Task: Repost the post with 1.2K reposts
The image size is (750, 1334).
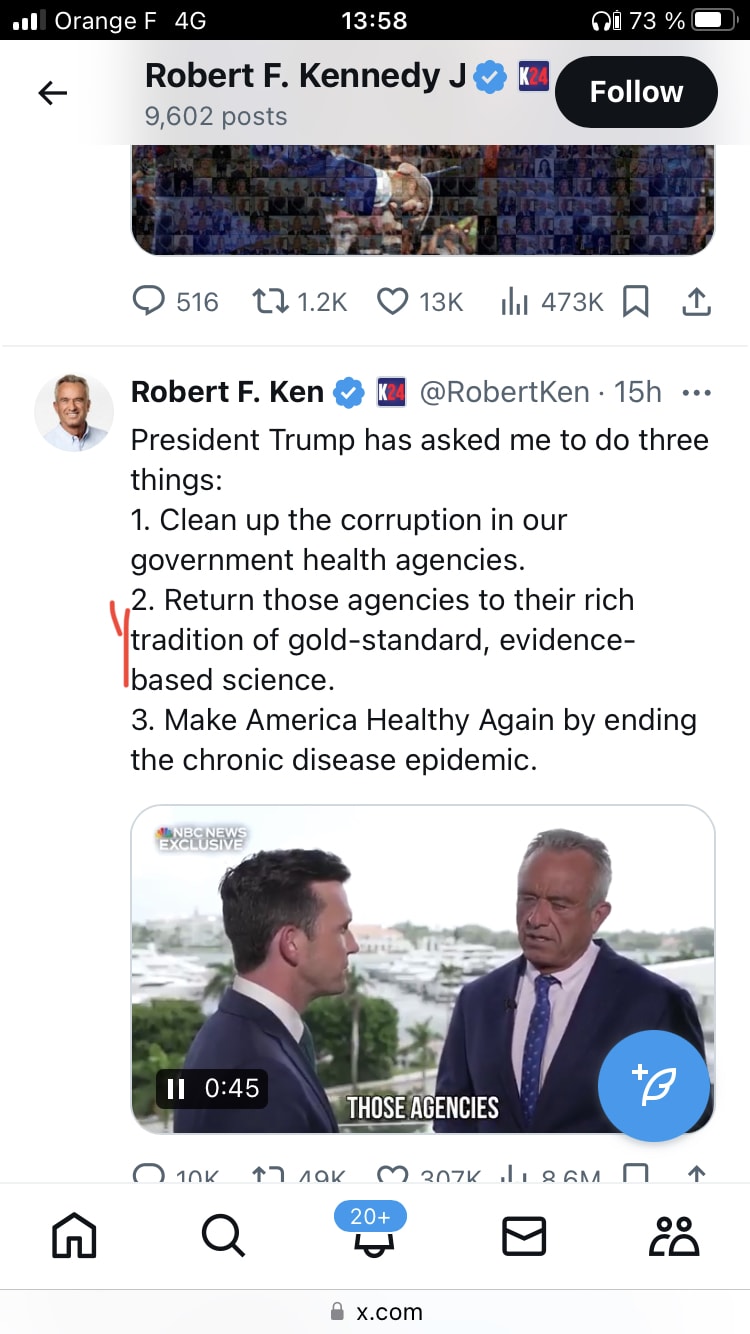Action: pyautogui.click(x=267, y=302)
